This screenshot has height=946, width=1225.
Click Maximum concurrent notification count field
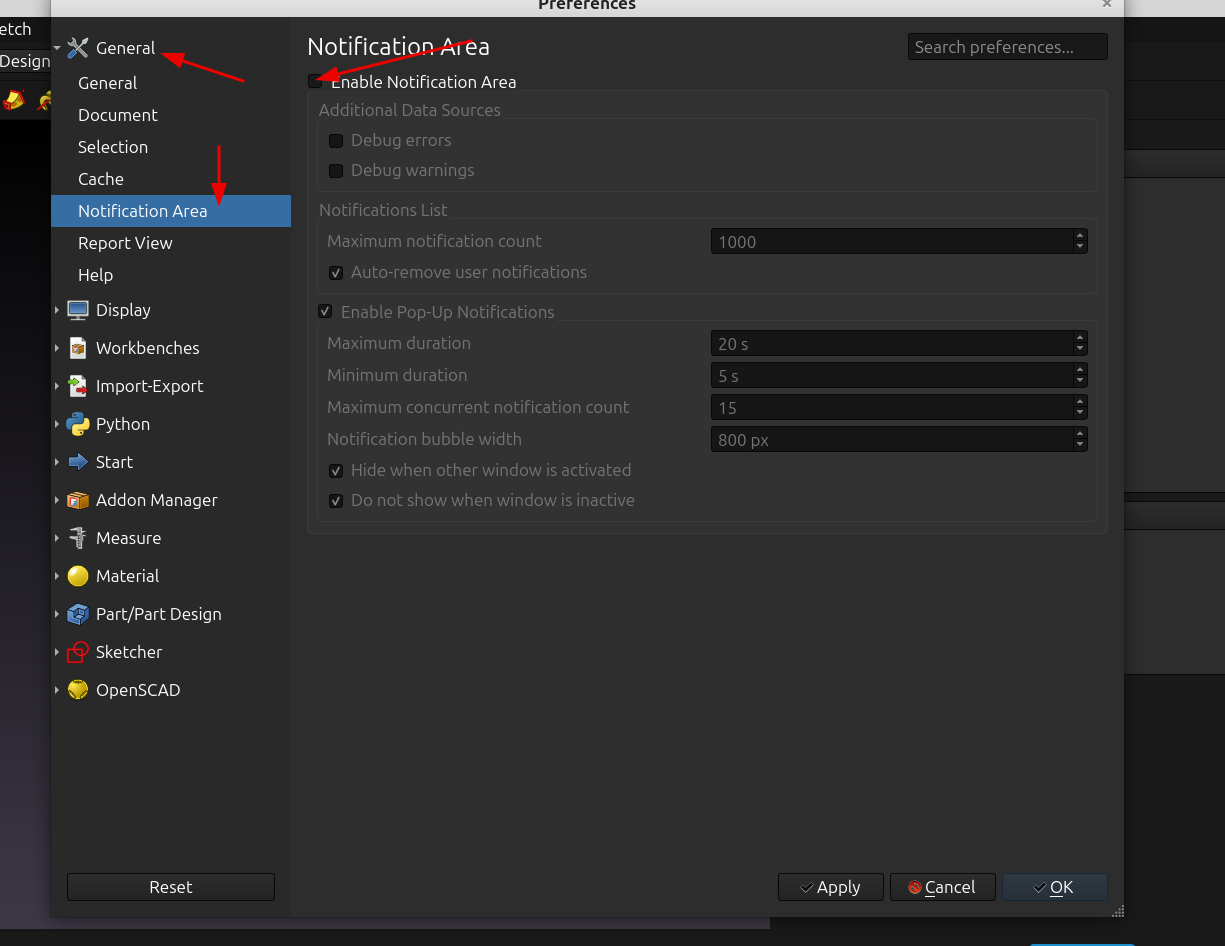(x=899, y=407)
